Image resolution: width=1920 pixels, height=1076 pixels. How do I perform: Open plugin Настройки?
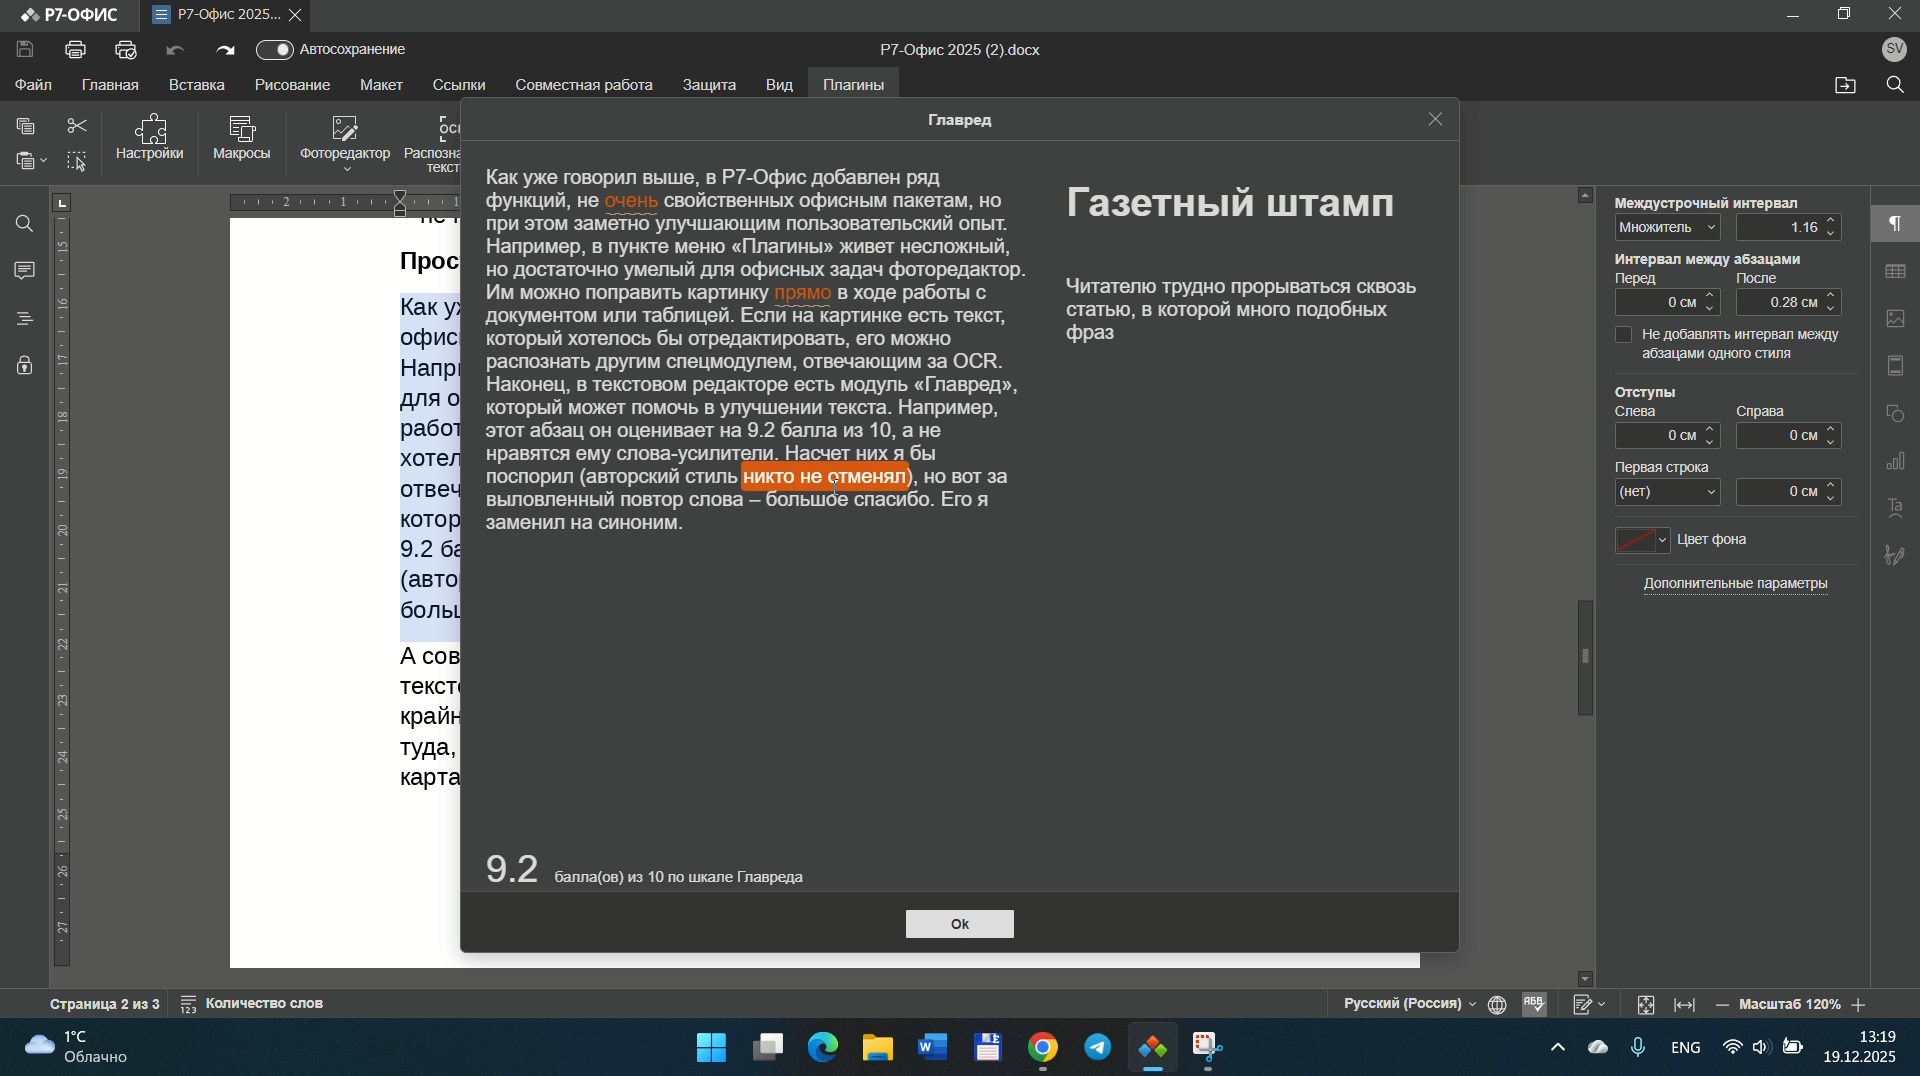click(150, 139)
